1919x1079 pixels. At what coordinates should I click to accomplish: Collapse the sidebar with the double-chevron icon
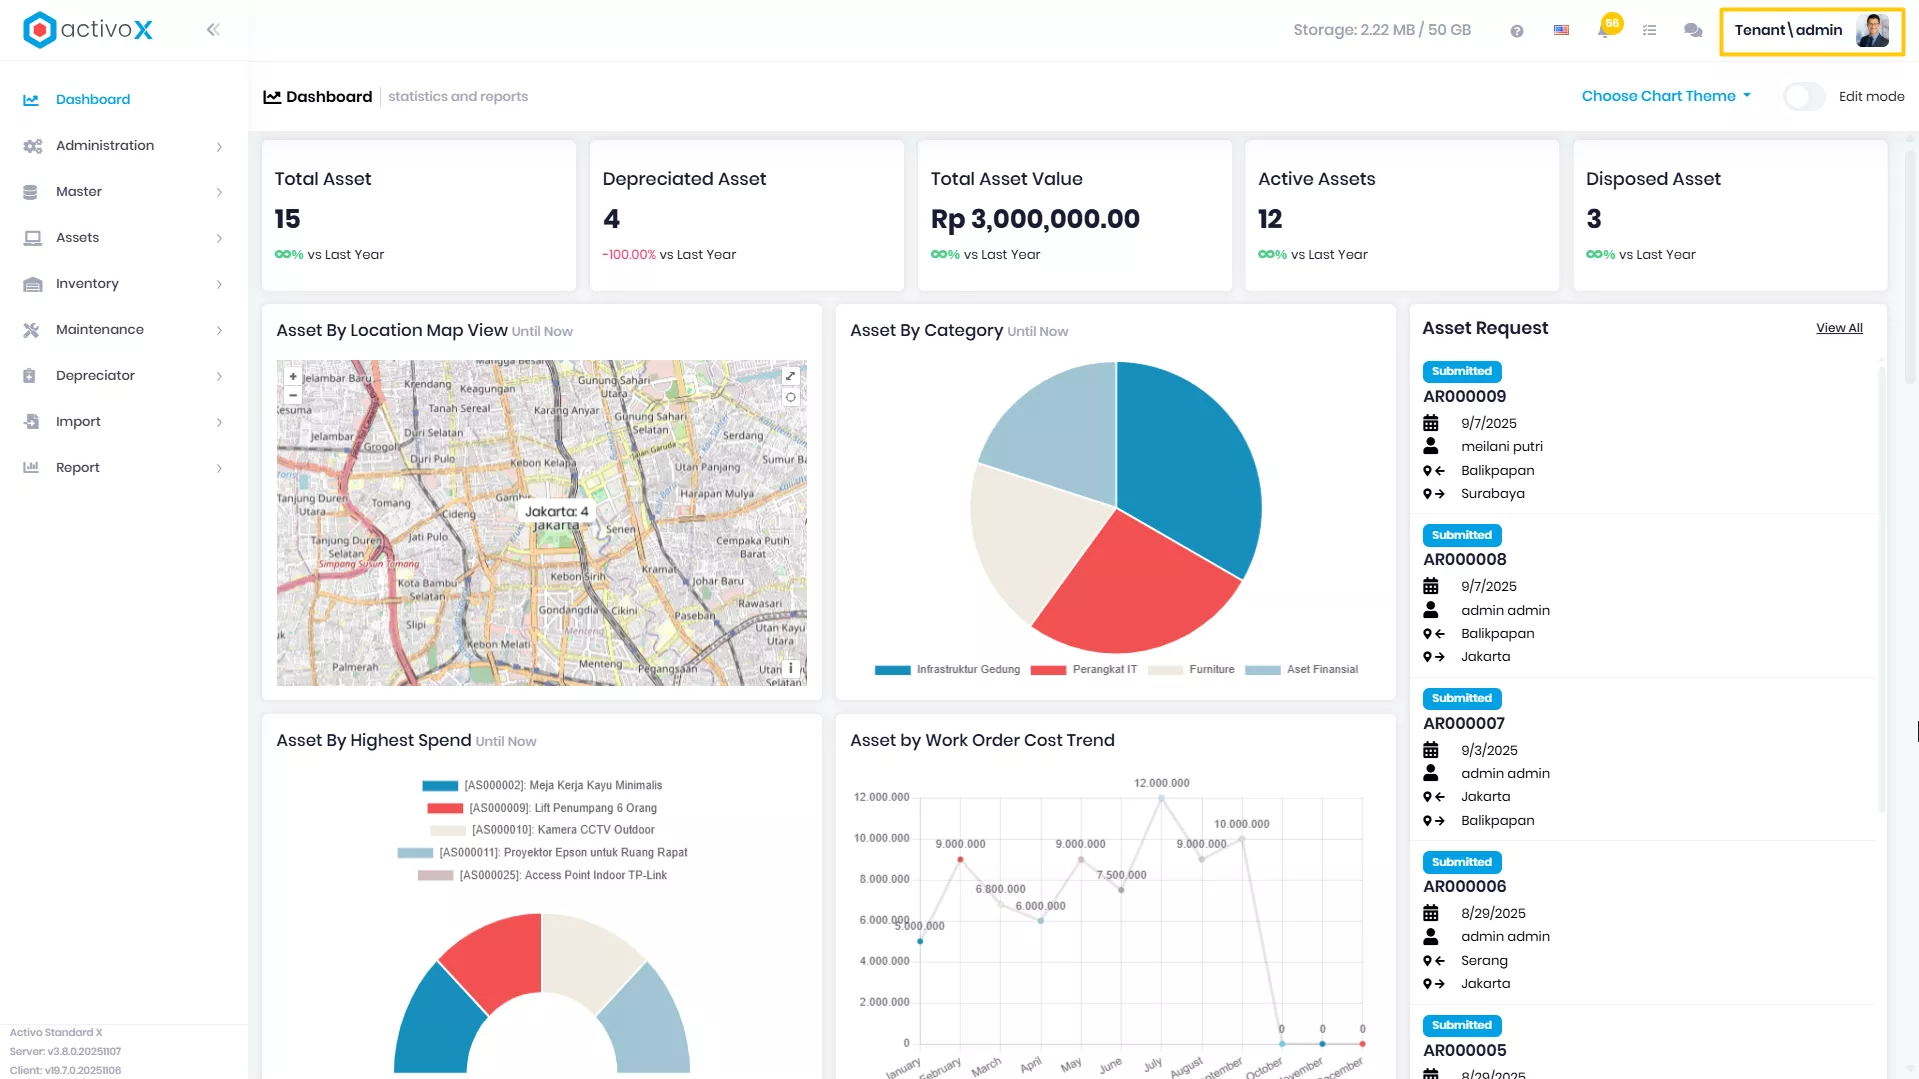point(213,30)
